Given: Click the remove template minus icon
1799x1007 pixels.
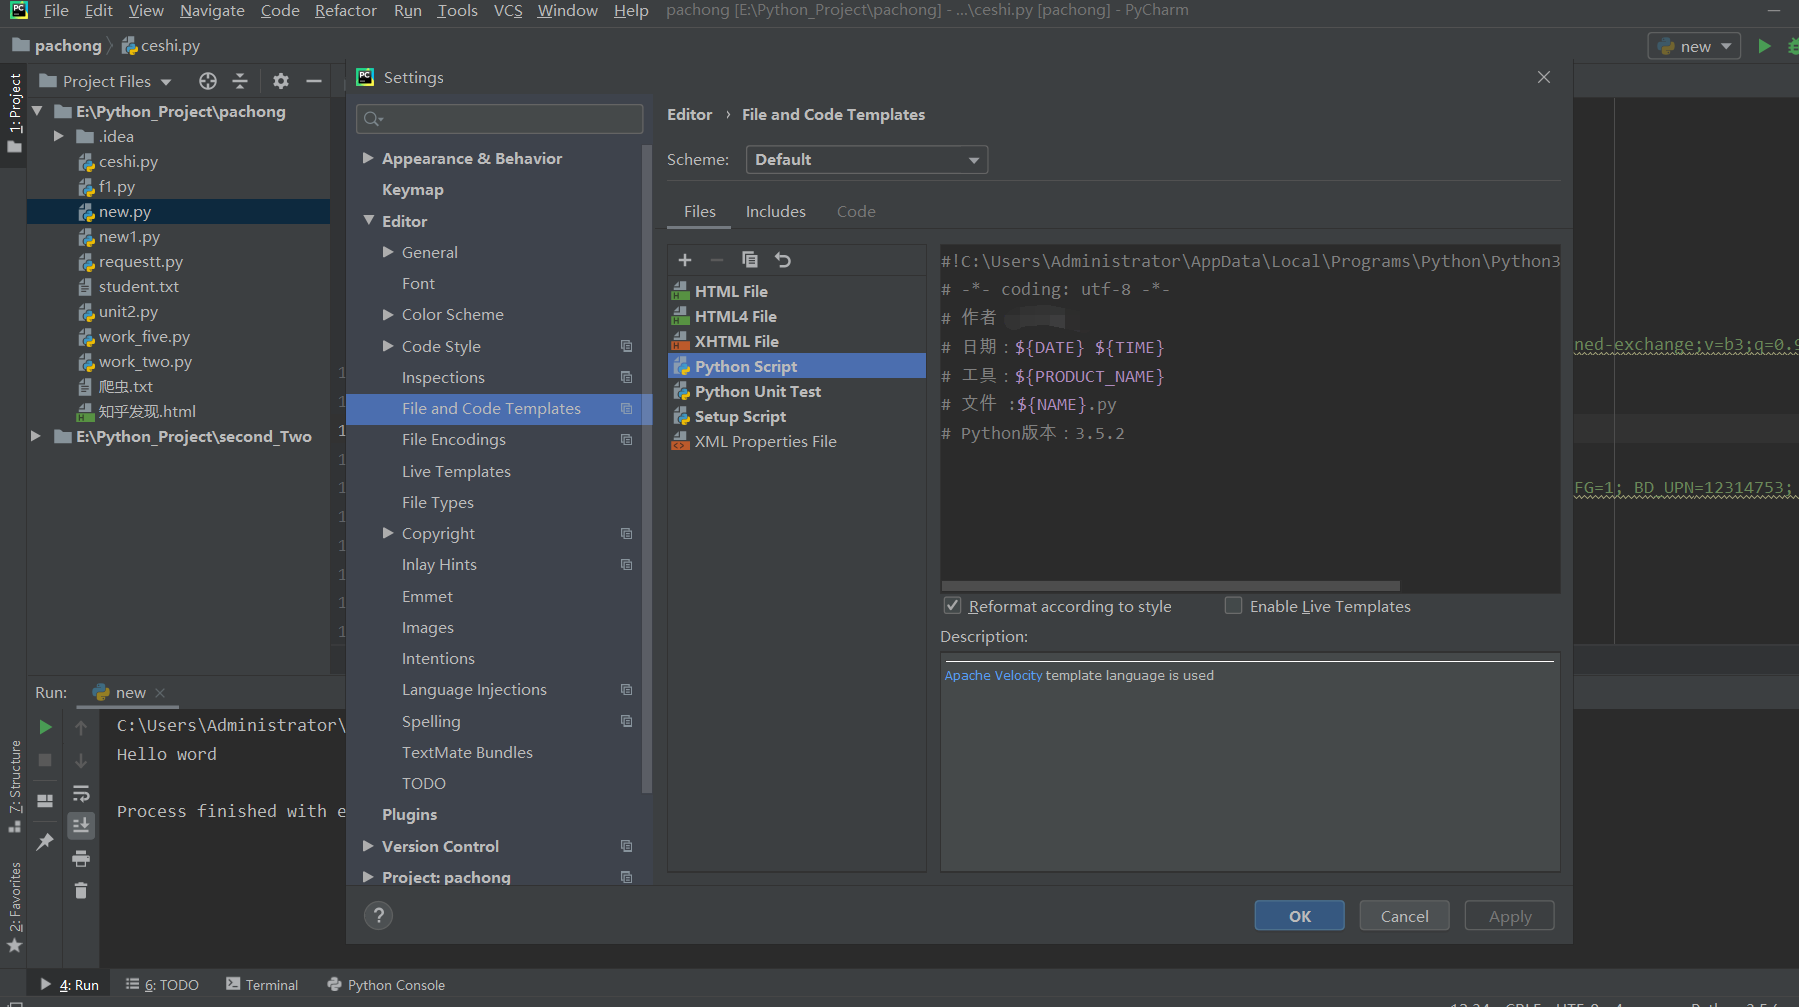Looking at the screenshot, I should 717,260.
